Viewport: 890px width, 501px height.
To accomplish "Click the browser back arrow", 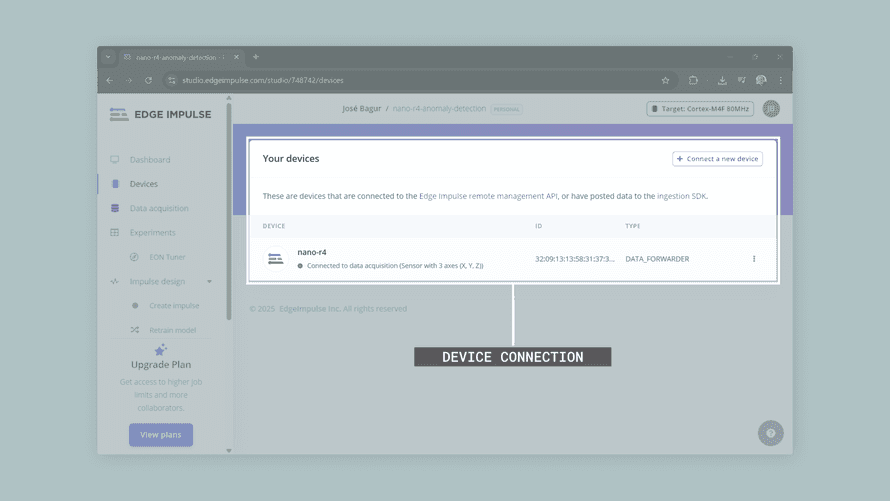I will pos(110,81).
